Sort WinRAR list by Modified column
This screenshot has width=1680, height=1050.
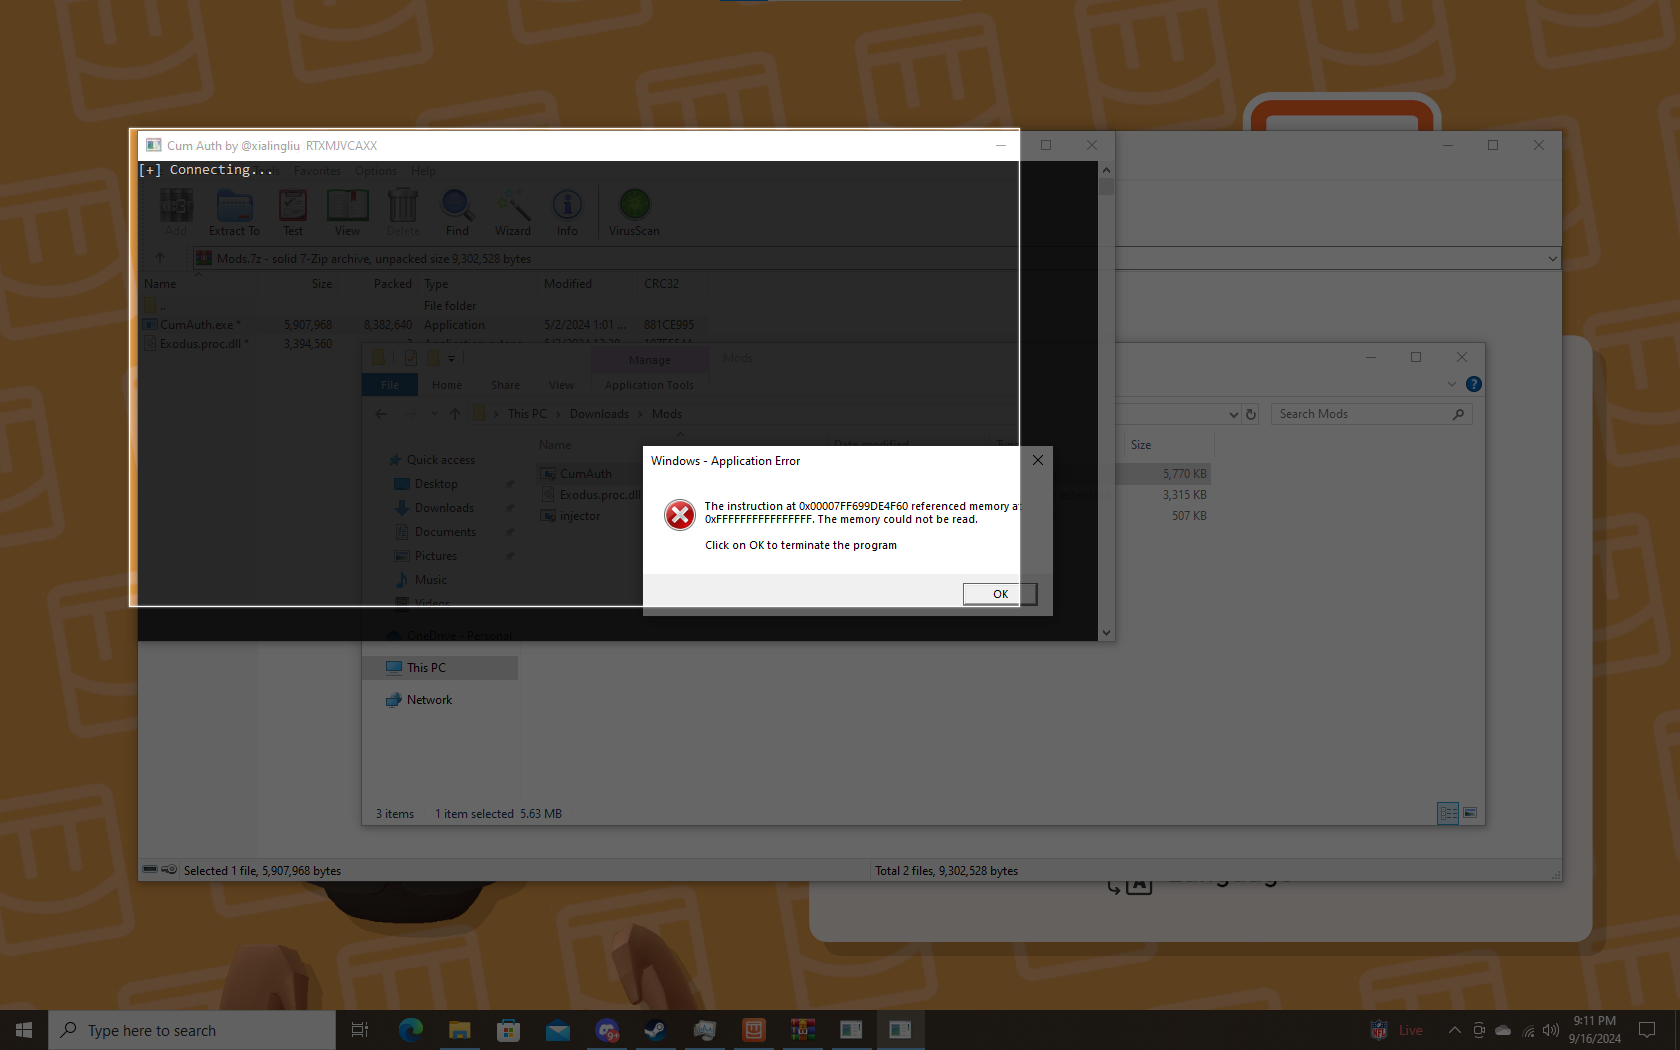pyautogui.click(x=568, y=284)
